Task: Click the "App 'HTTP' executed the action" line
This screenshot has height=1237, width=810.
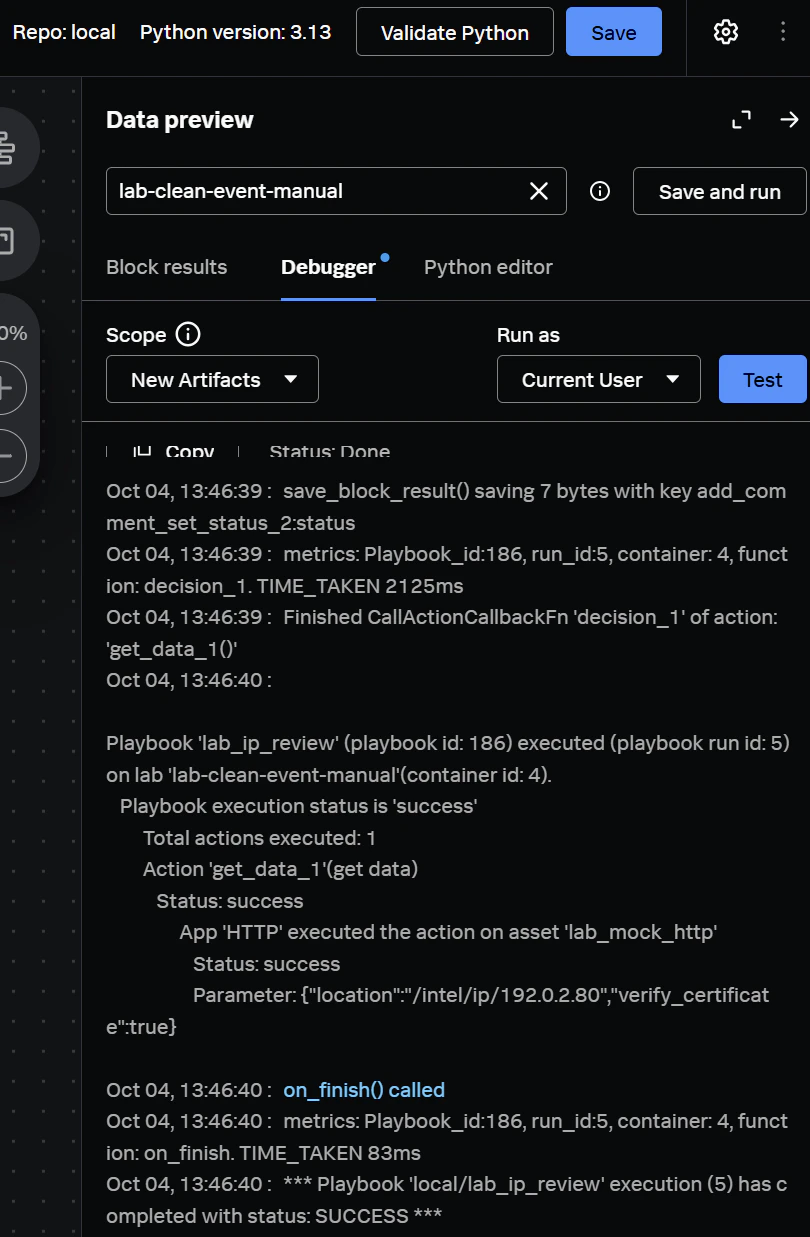Action: click(449, 932)
